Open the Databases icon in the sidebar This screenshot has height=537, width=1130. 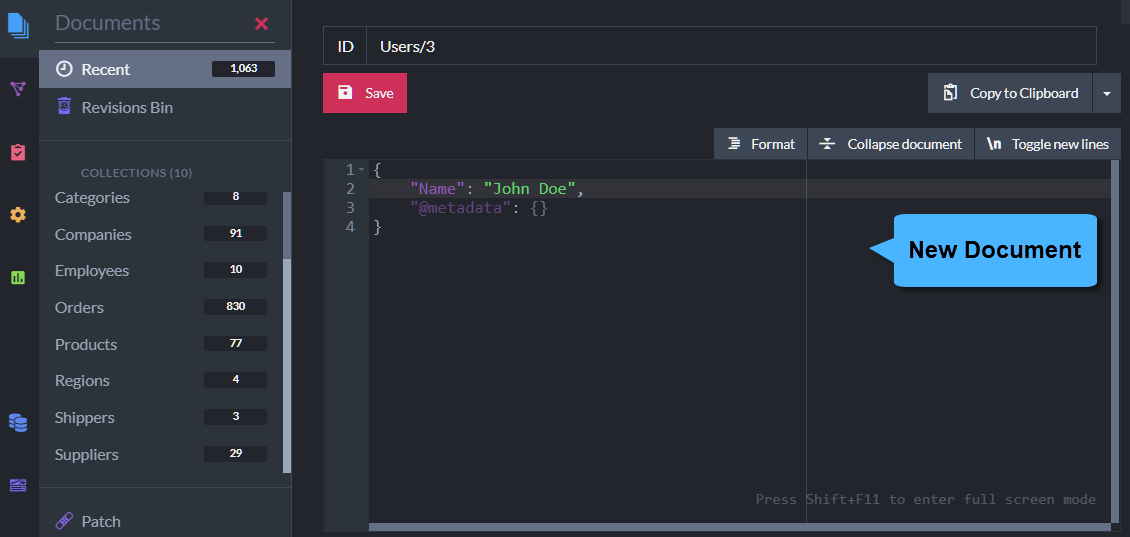[x=18, y=422]
